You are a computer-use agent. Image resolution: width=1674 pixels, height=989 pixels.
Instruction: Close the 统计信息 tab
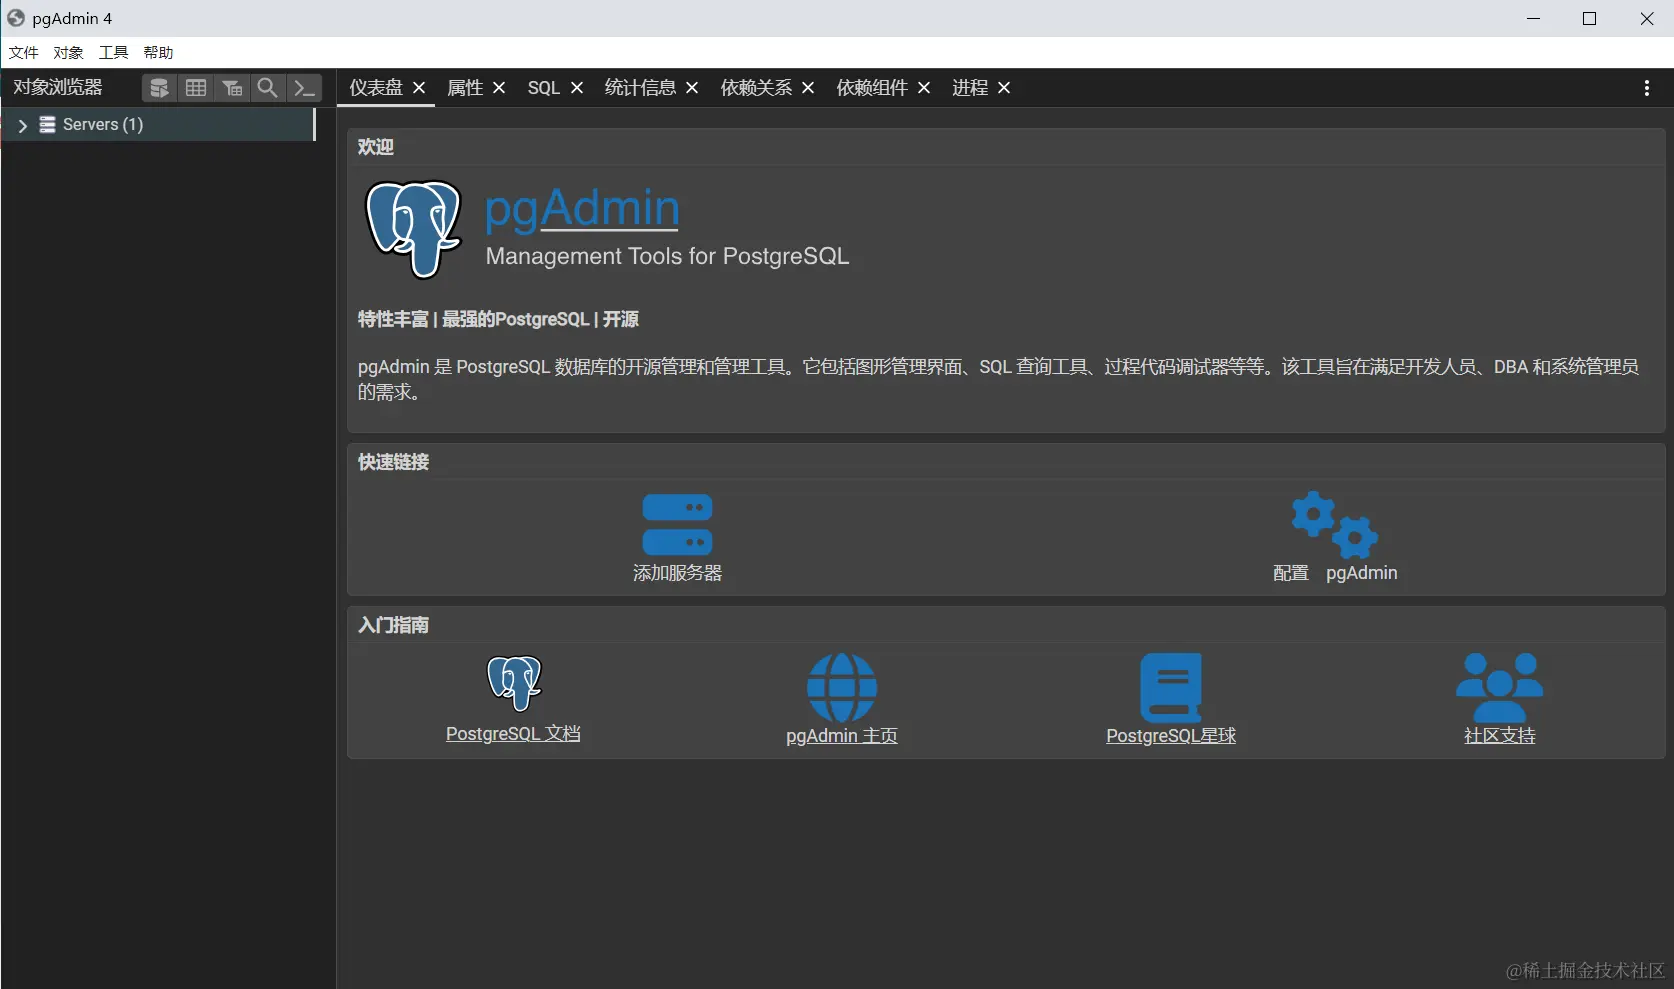pos(691,88)
